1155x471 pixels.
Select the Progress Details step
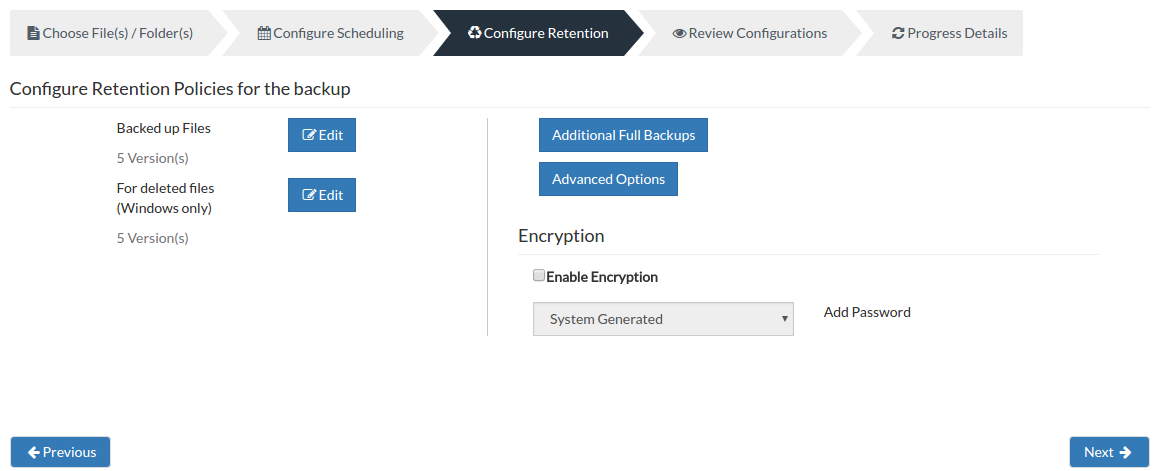949,33
